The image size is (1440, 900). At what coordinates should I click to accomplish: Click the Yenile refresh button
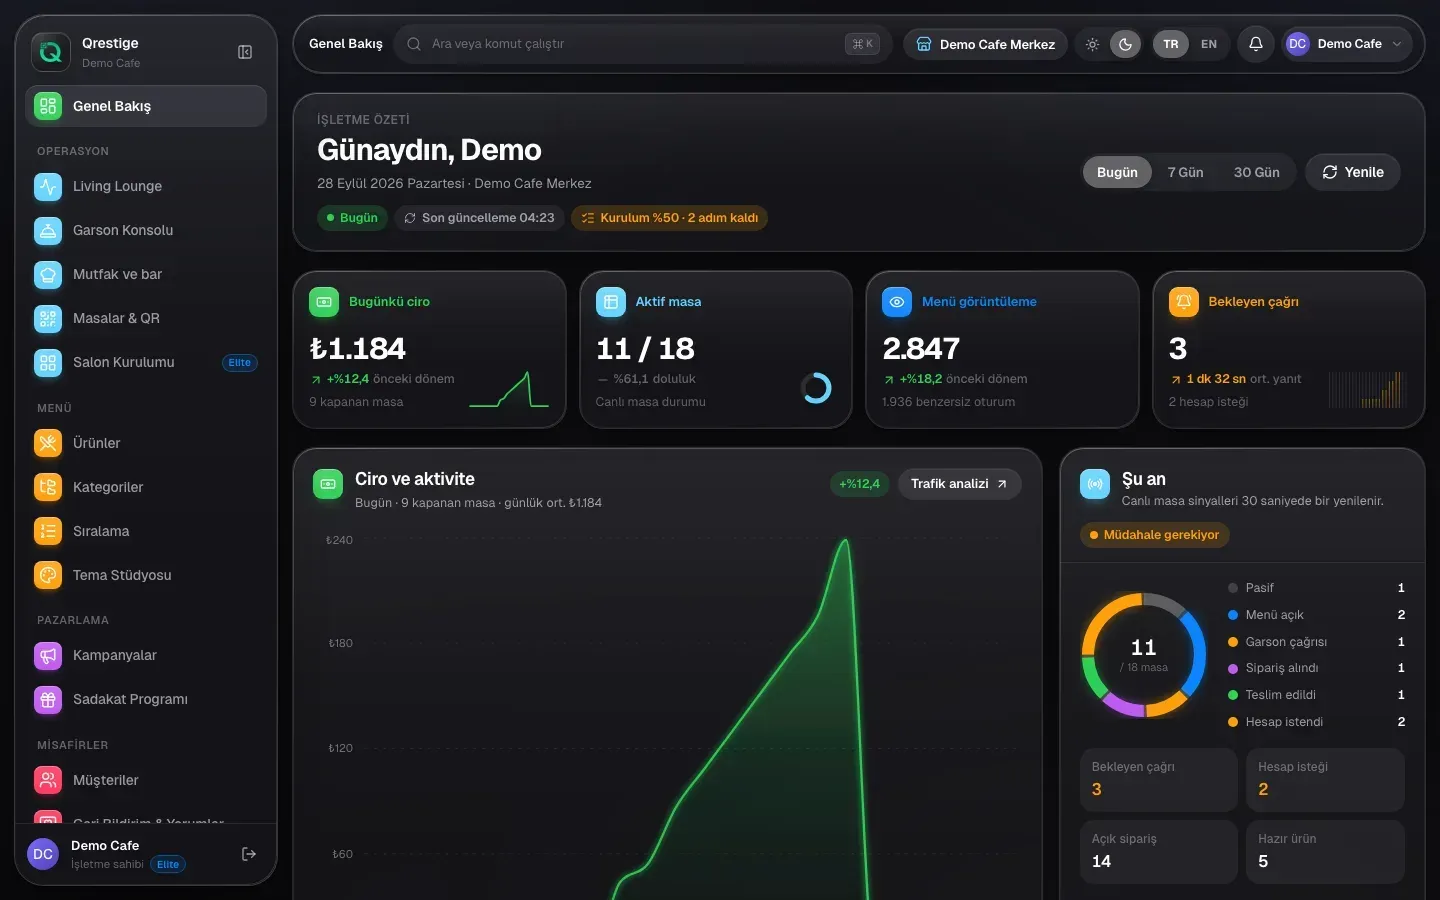[1353, 172]
